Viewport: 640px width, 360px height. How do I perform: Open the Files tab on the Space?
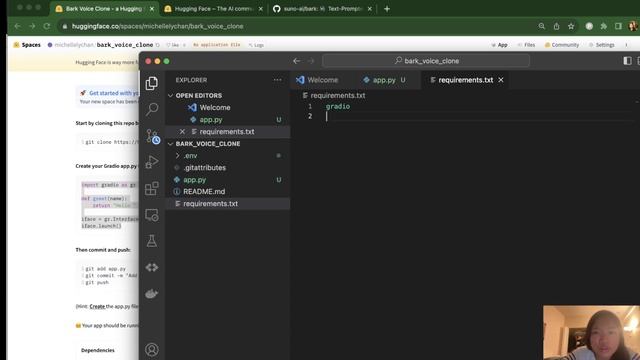pyautogui.click(x=527, y=45)
